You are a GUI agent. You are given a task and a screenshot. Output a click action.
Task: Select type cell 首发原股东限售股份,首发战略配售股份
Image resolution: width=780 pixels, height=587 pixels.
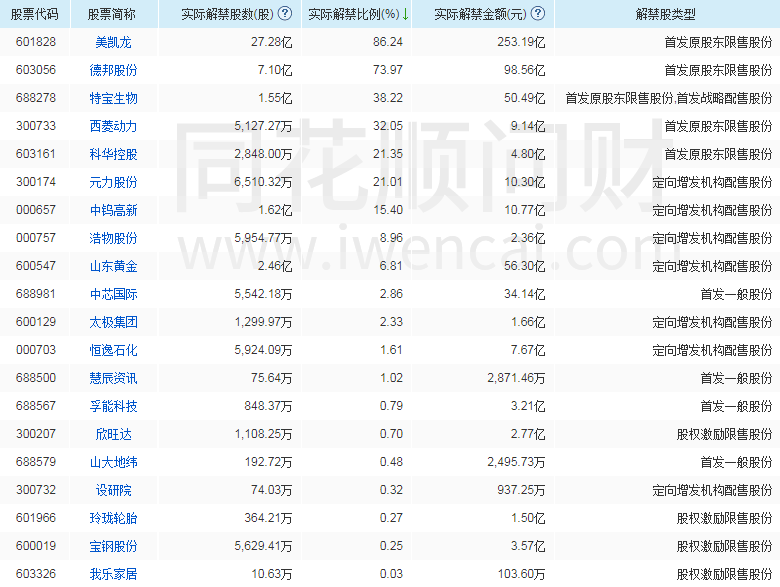click(x=669, y=98)
